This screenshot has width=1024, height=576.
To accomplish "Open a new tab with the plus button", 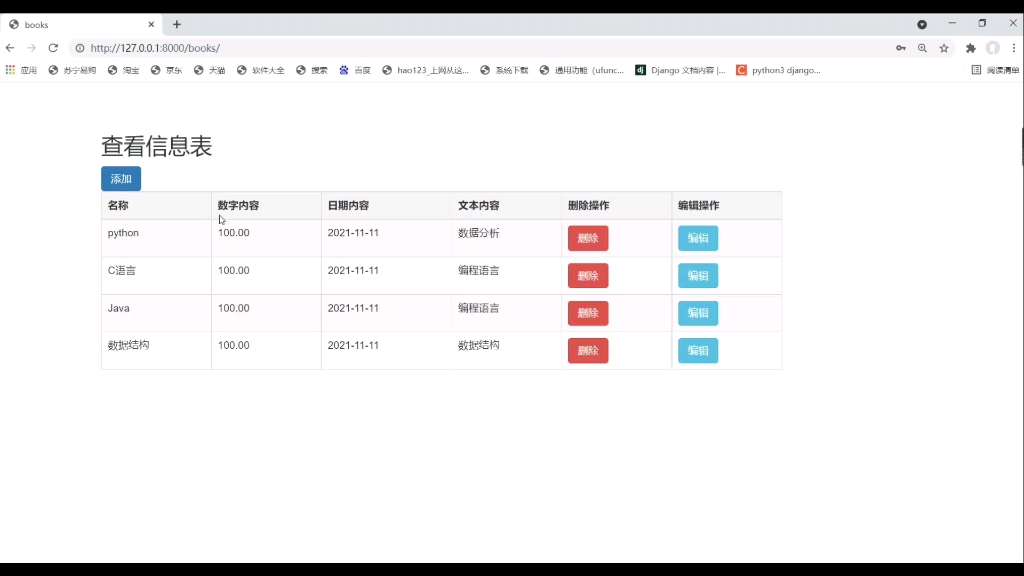I will (x=176, y=24).
